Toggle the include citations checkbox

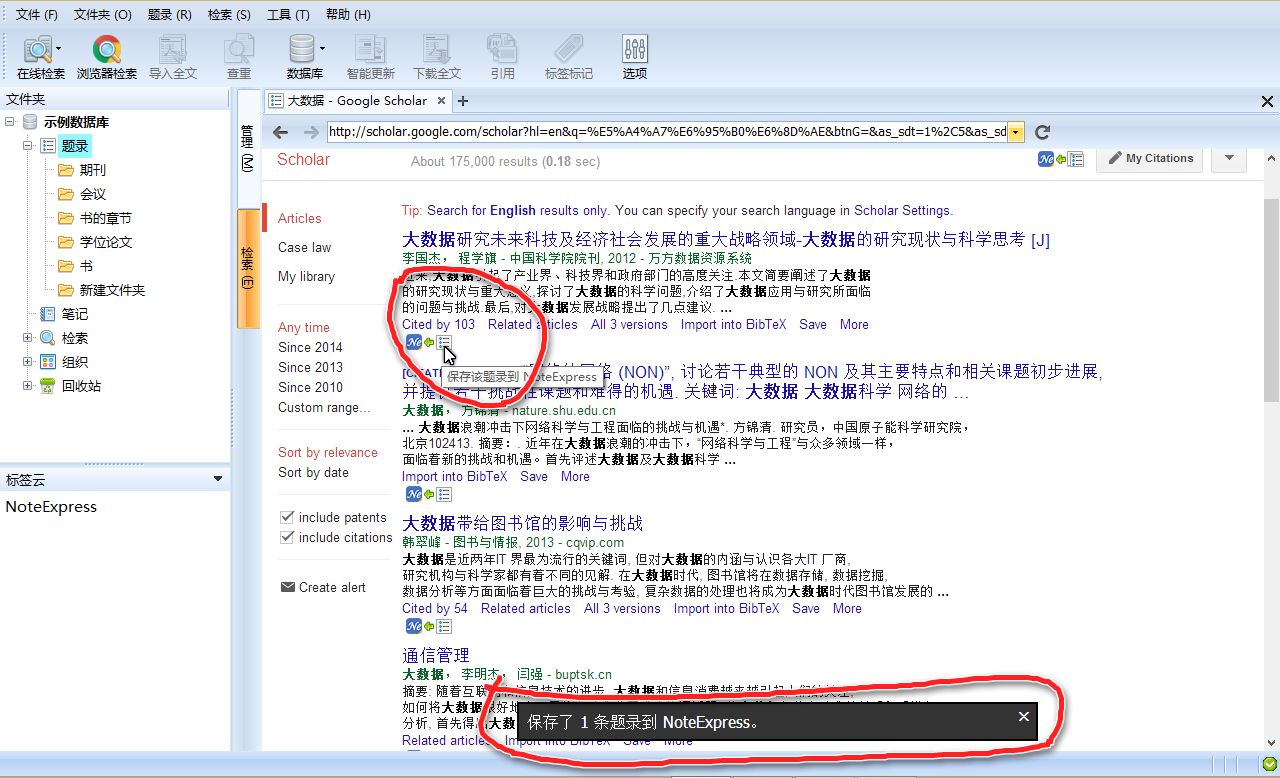click(x=287, y=537)
